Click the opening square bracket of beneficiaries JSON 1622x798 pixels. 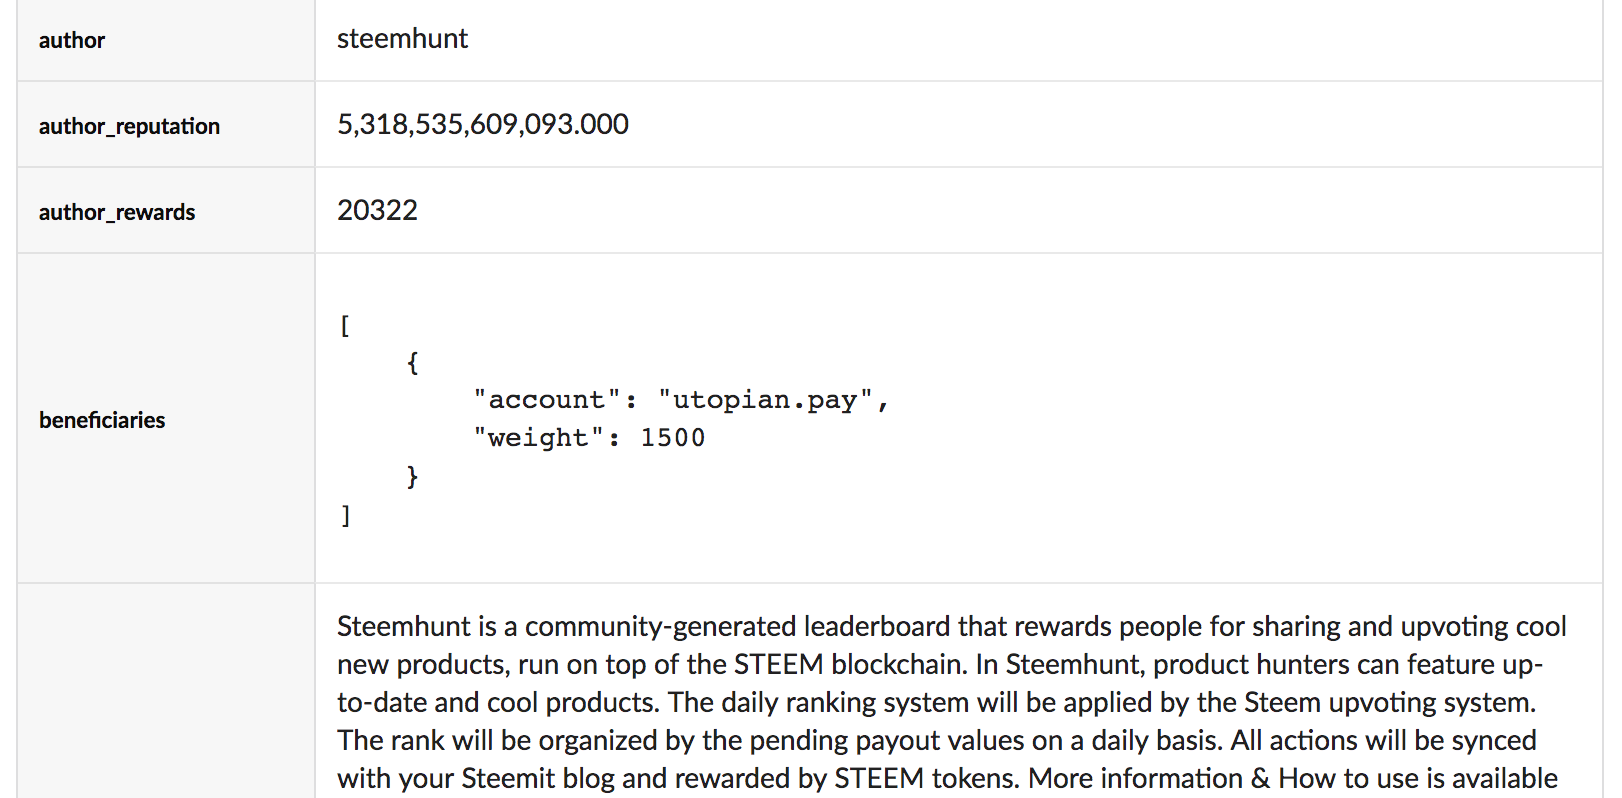point(345,326)
